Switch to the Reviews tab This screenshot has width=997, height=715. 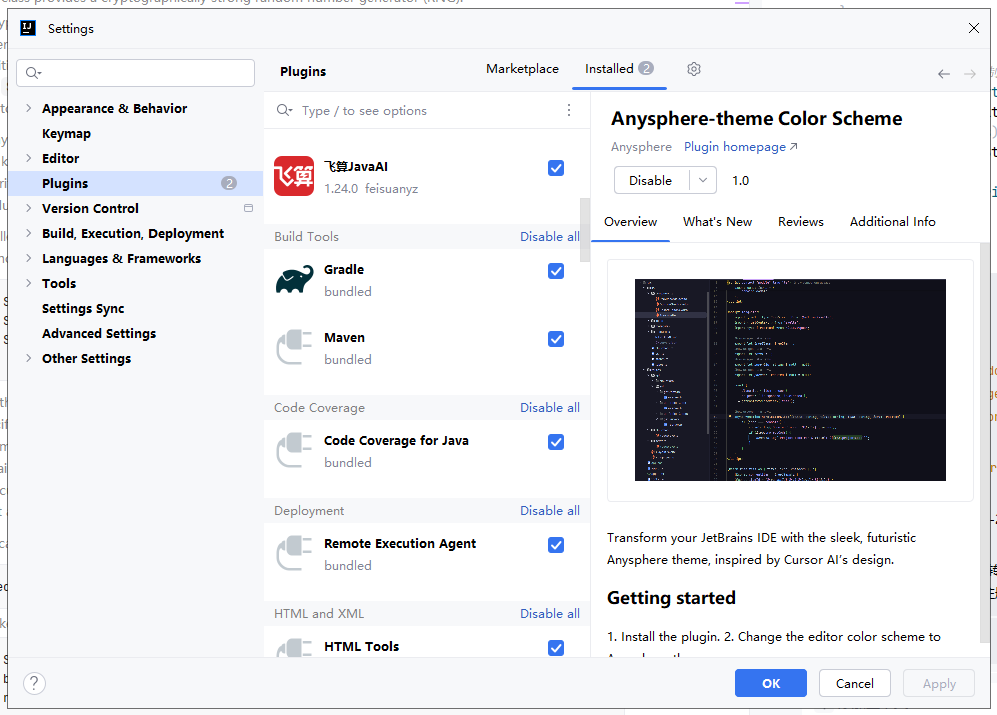point(801,222)
